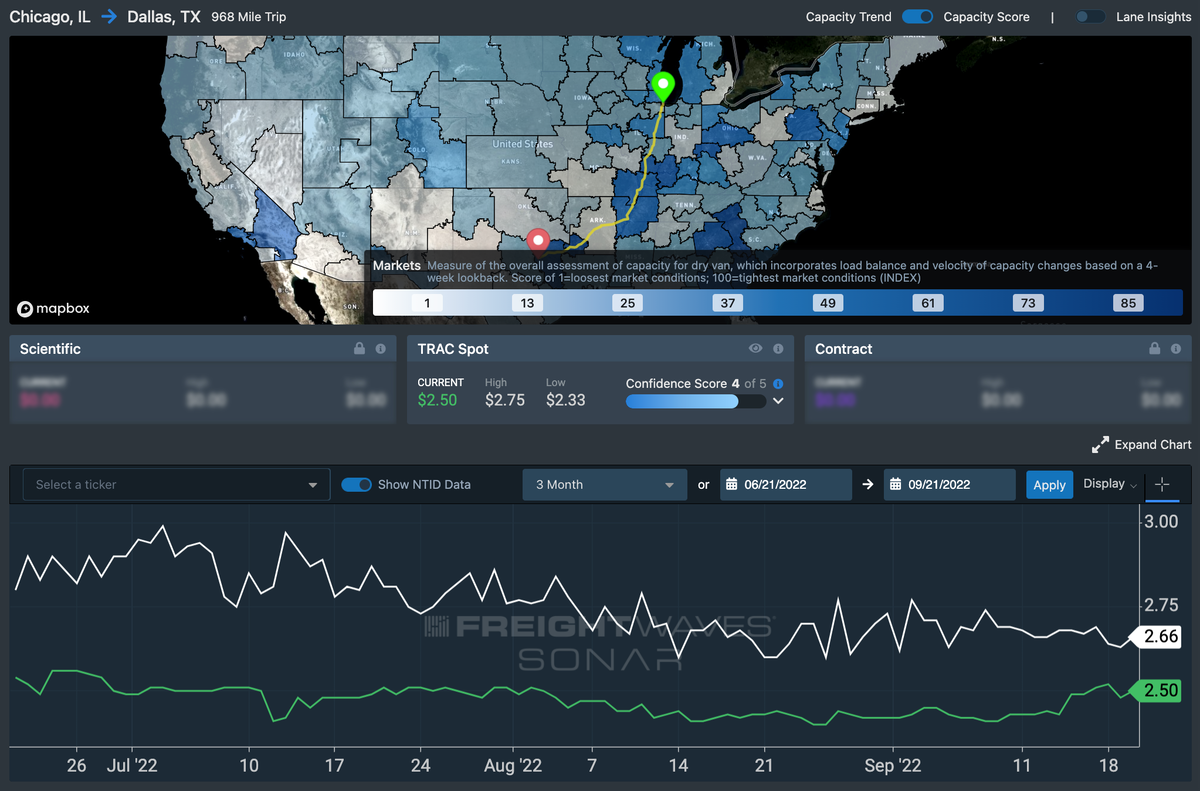Enable the Lane Insights toggle
This screenshot has width=1200, height=791.
pyautogui.click(x=1091, y=17)
